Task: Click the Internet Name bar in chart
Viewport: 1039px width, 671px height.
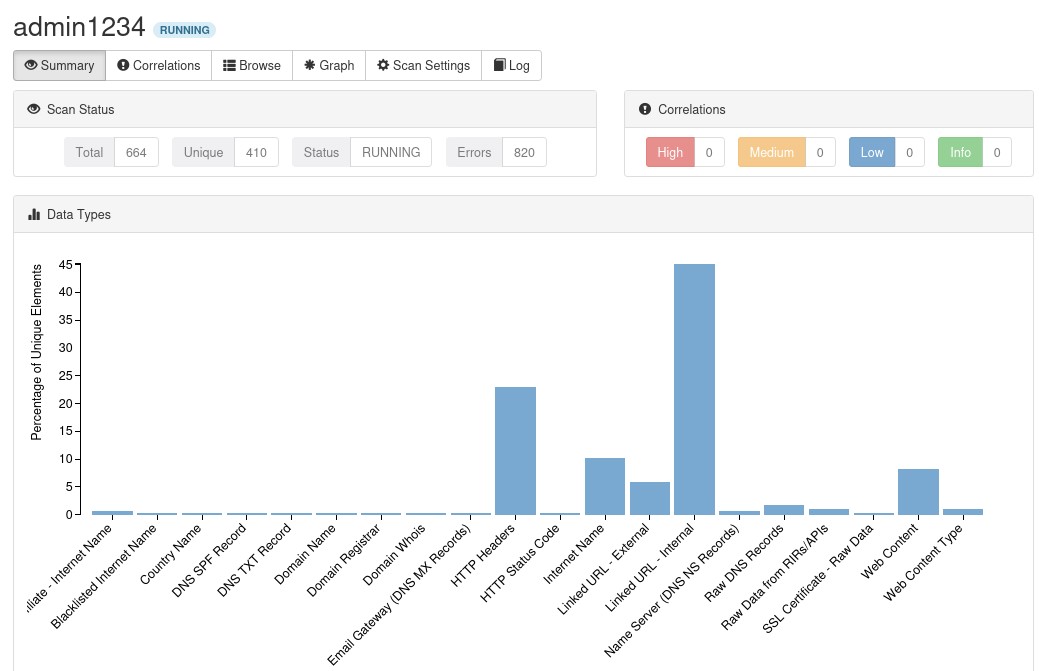Action: (605, 486)
